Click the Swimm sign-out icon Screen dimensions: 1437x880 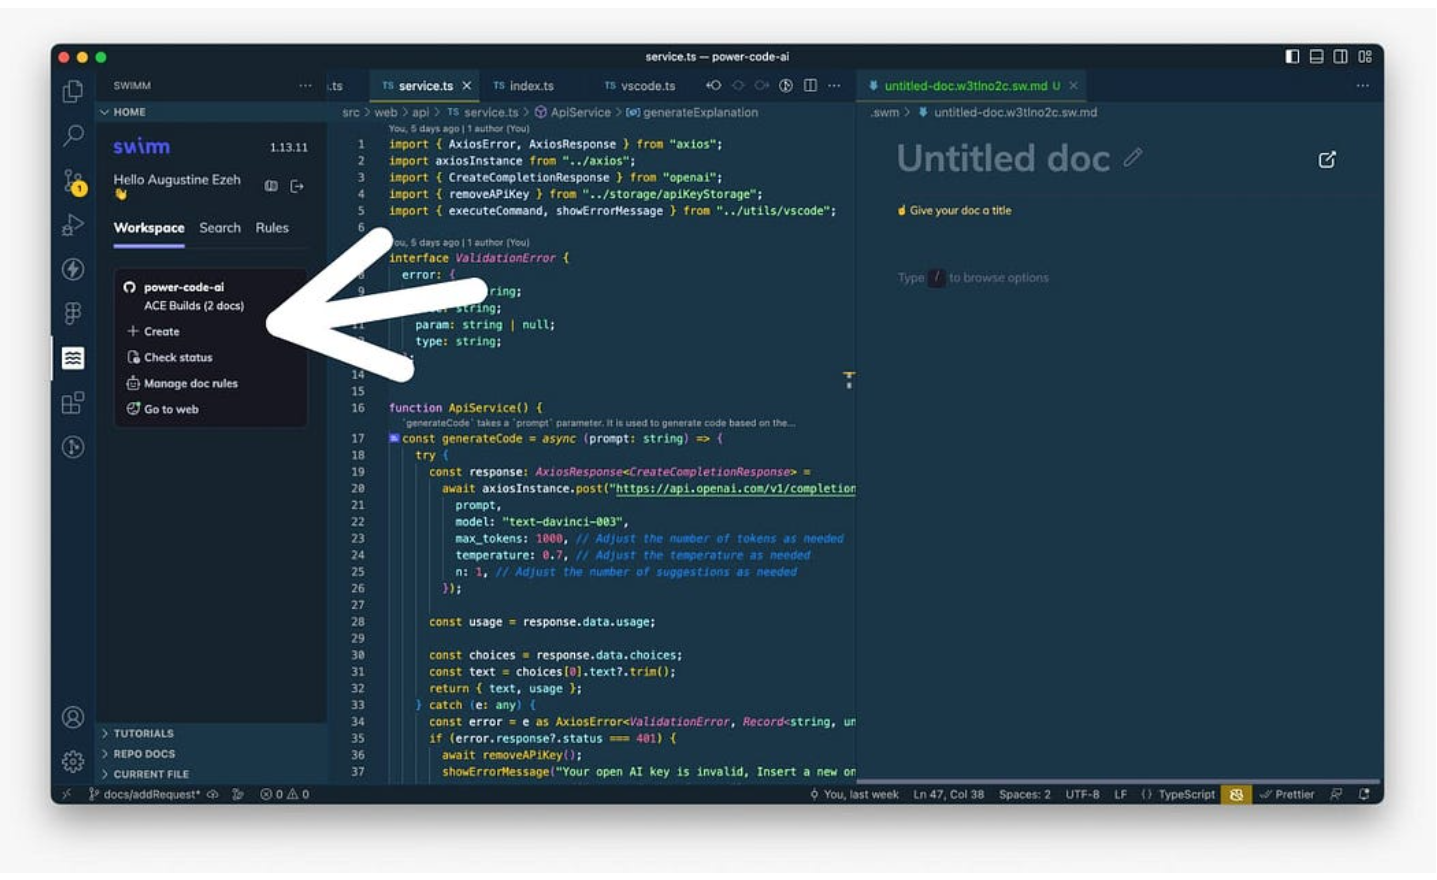pos(297,186)
